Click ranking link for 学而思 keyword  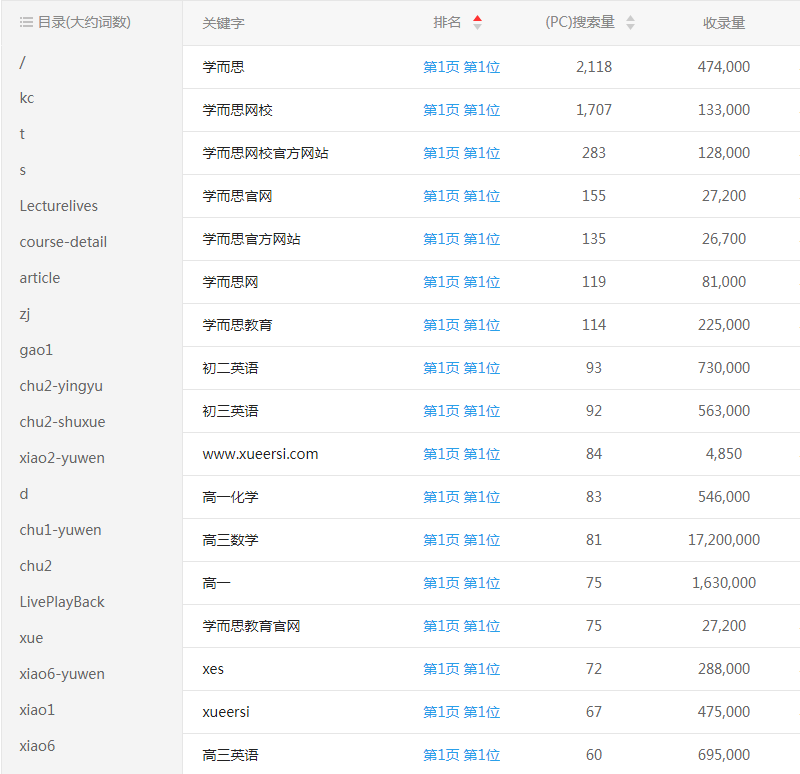click(461, 67)
